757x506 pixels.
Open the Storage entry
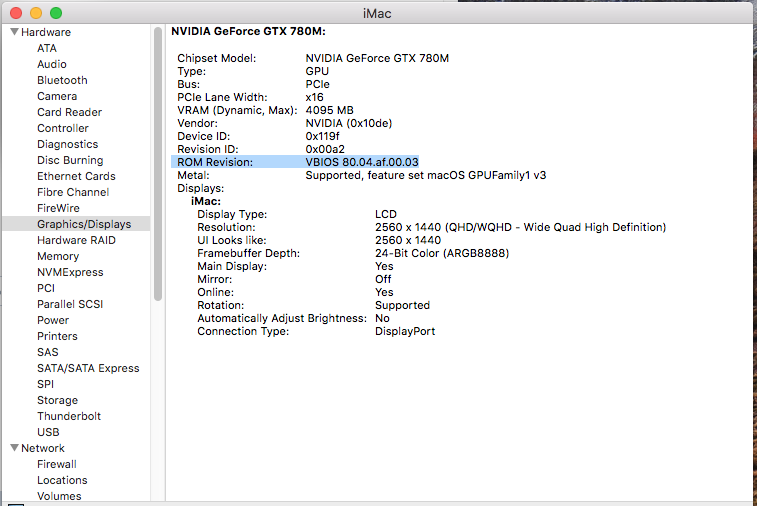57,400
